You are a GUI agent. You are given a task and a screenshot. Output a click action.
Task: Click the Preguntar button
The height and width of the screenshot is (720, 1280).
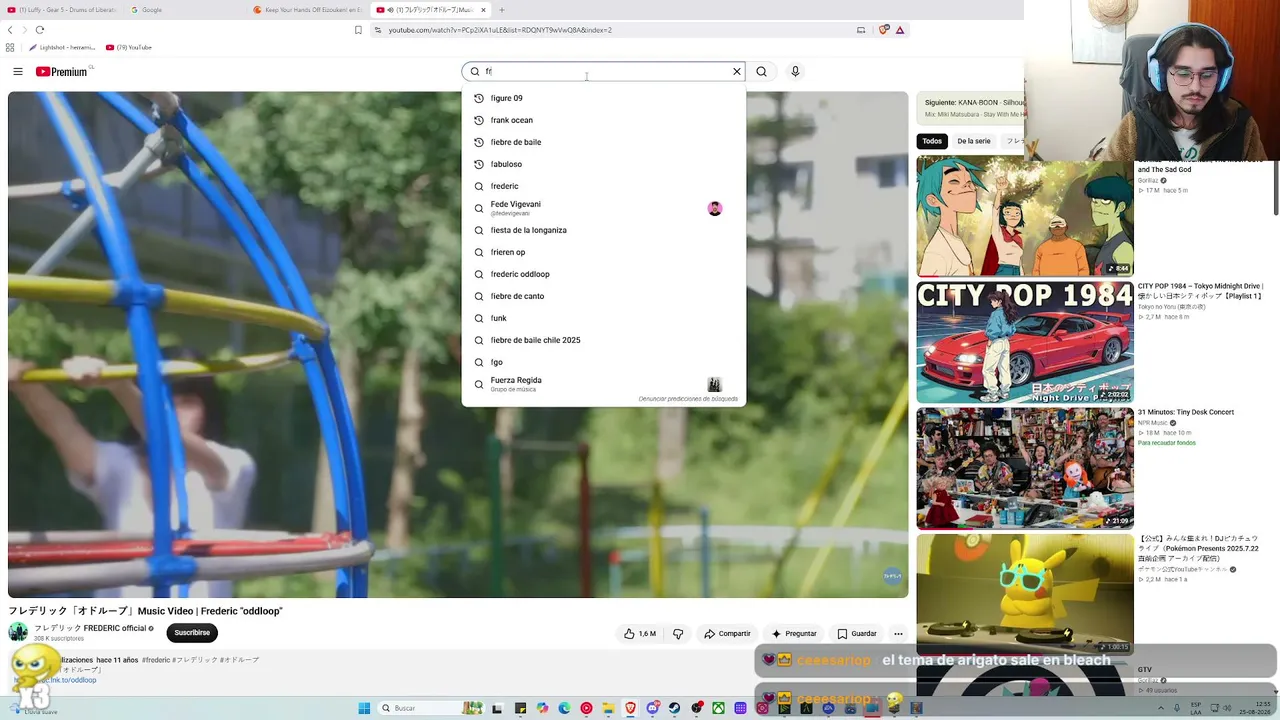(794, 634)
